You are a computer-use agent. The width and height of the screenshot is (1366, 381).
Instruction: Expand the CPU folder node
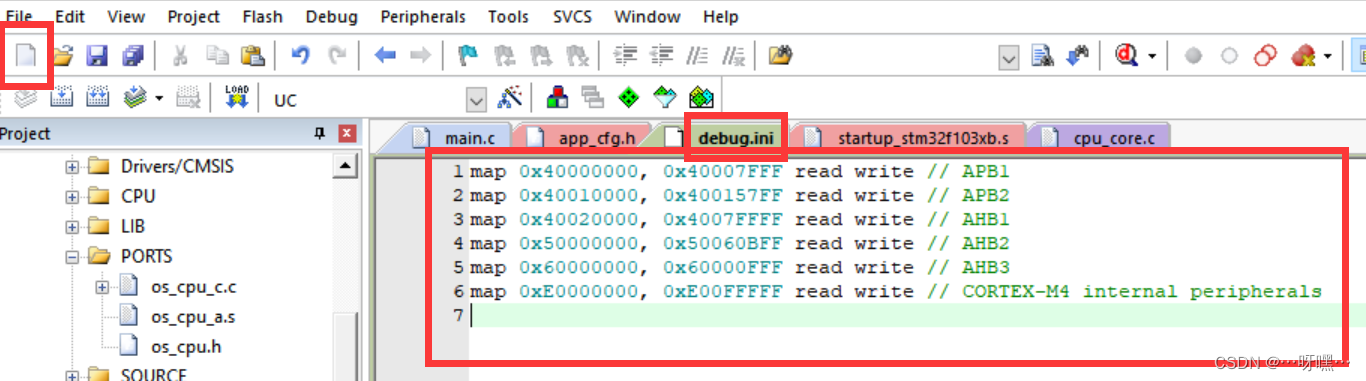(72, 196)
